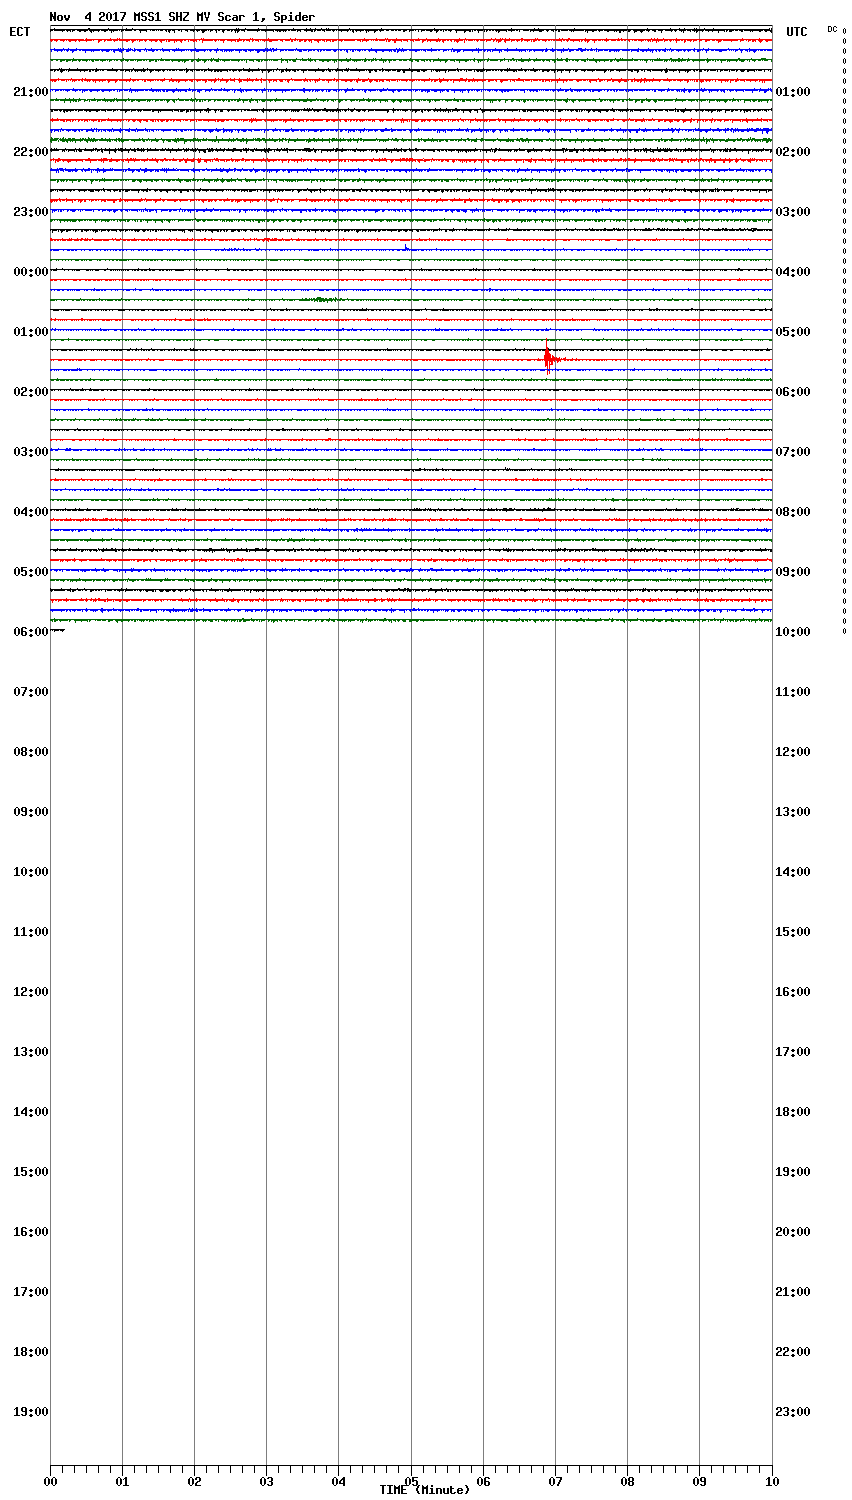Select the 23:00 label on the ECT axis

[x=31, y=212]
